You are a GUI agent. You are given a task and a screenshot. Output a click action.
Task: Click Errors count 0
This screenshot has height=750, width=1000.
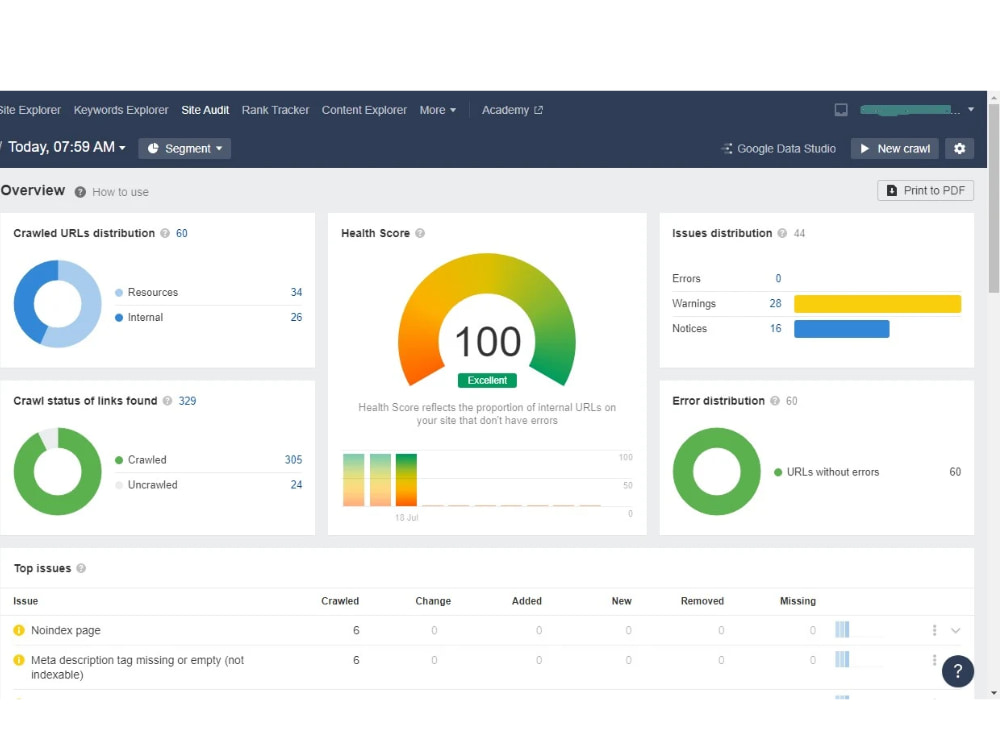click(778, 279)
